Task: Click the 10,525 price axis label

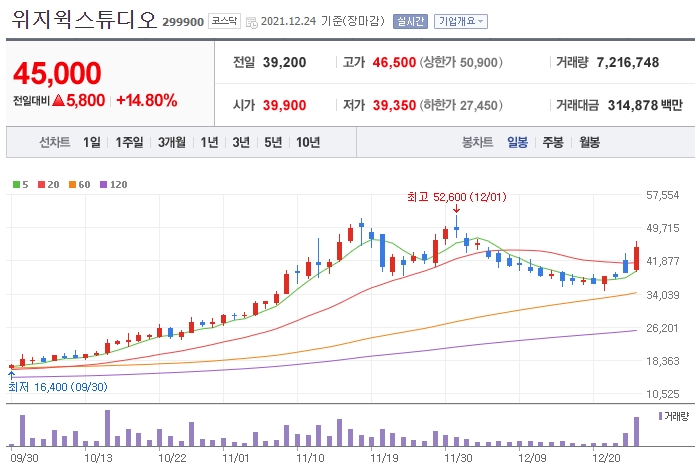Action: pos(663,394)
